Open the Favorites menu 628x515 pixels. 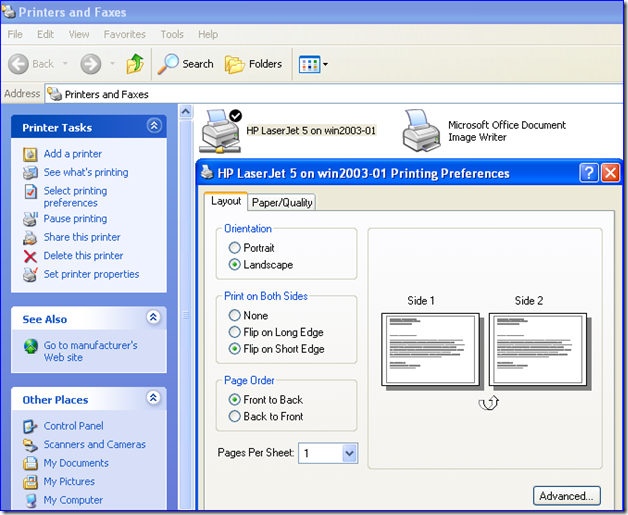pyautogui.click(x=125, y=34)
